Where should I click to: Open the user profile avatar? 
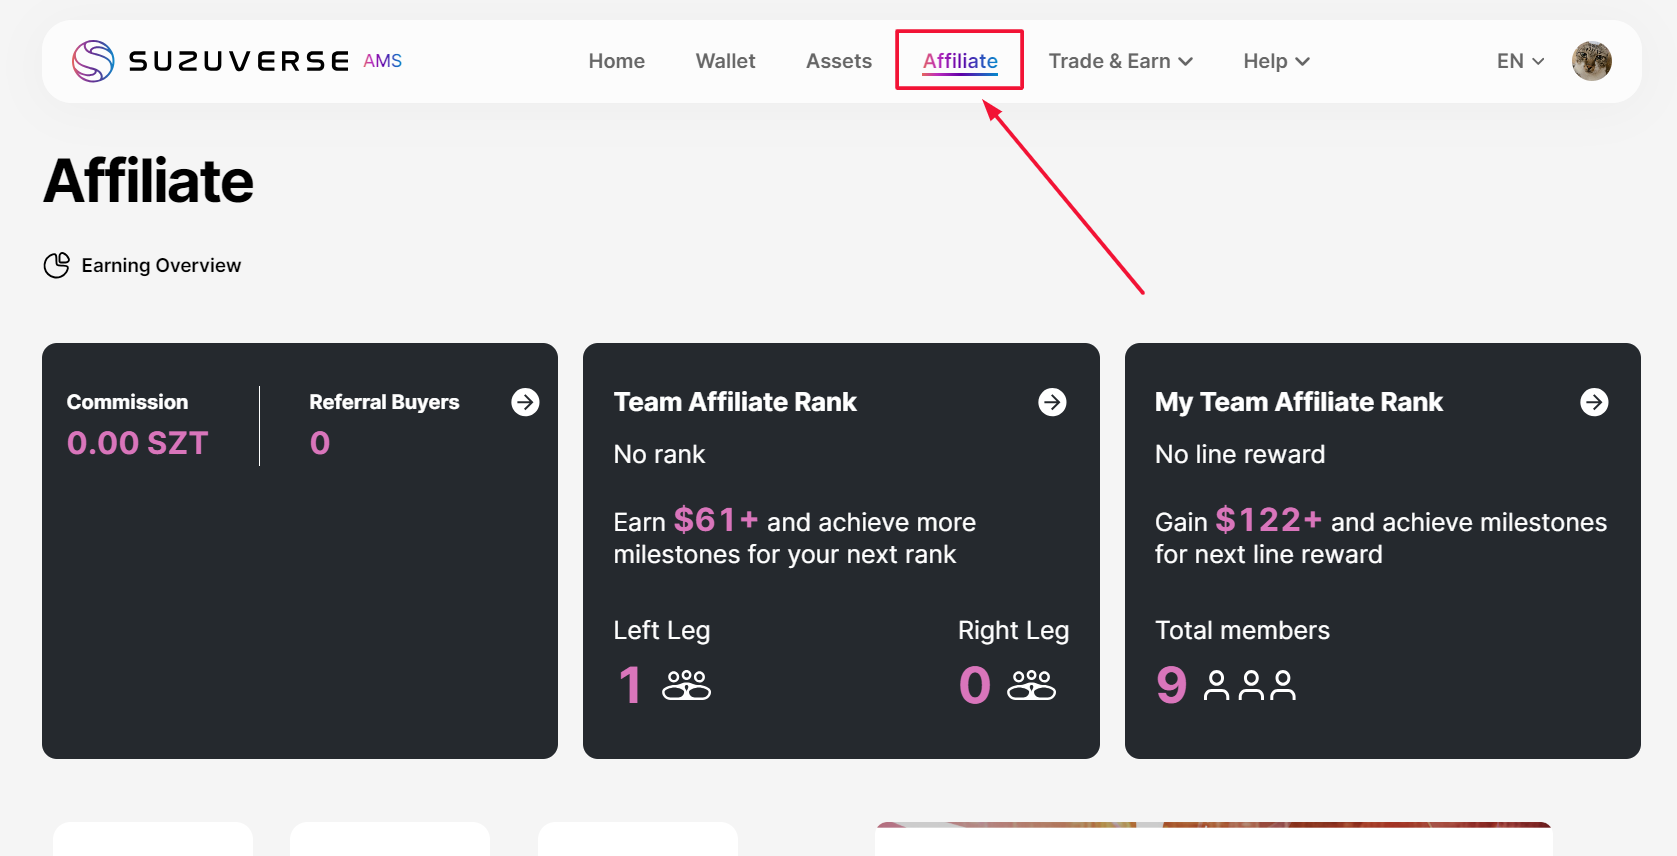[x=1591, y=61]
